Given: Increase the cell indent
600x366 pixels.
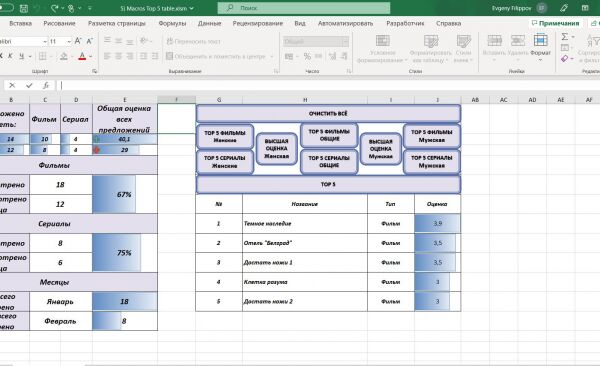Looking at the screenshot, I should point(155,56).
